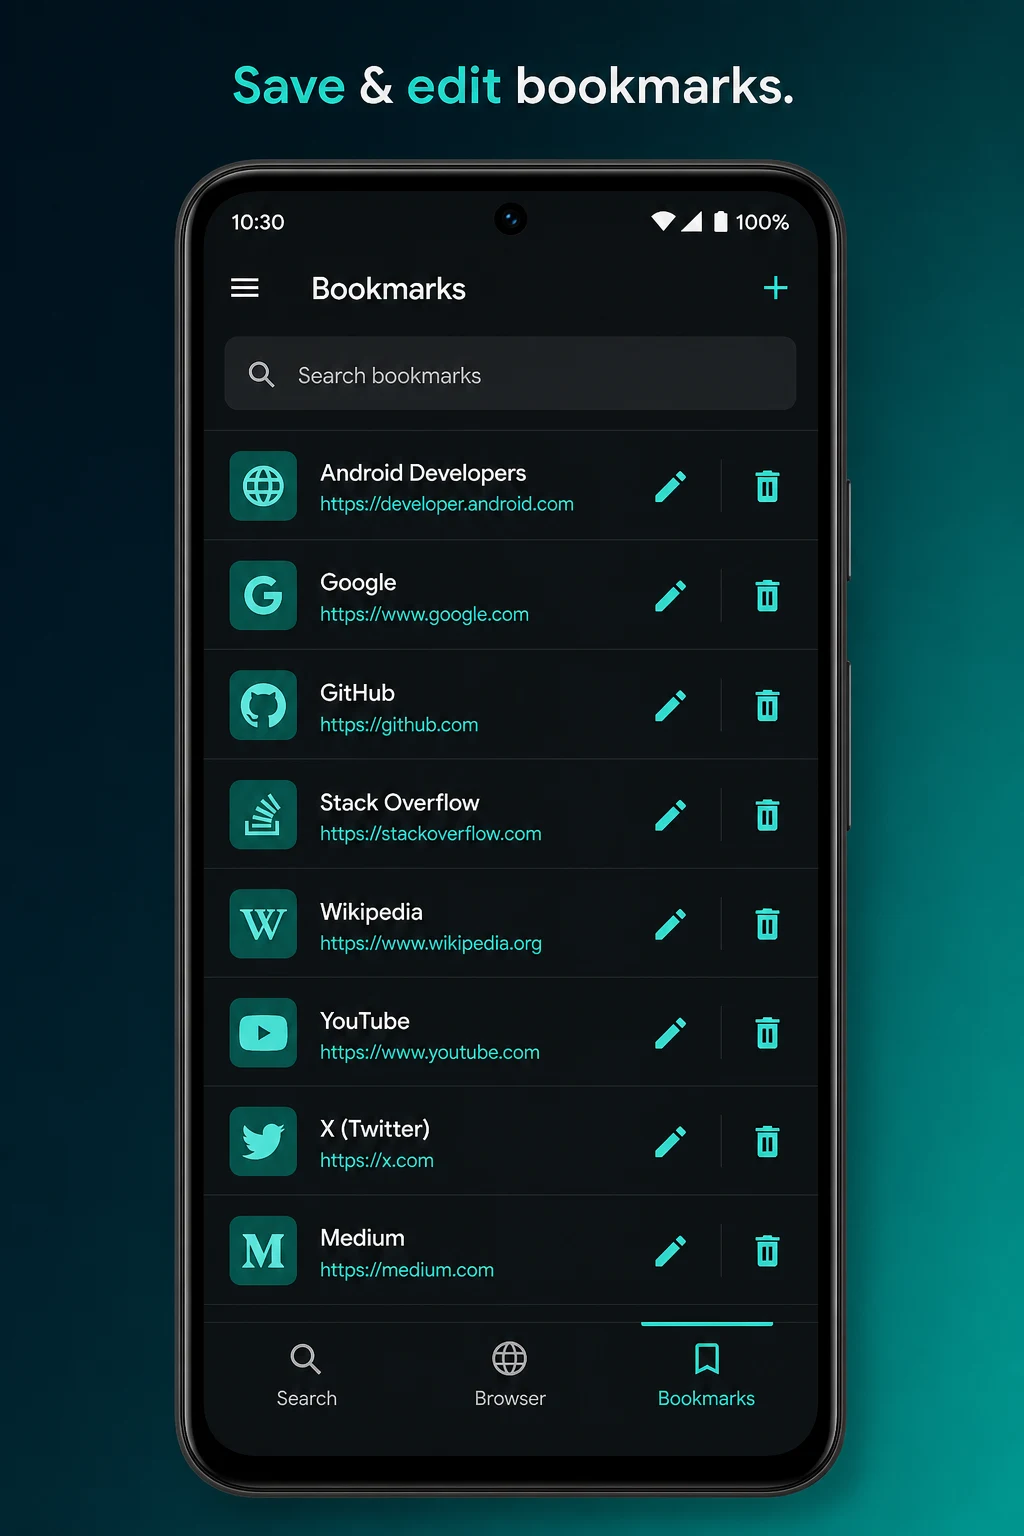Viewport: 1024px width, 1536px height.
Task: Click the GitHub octocat favicon
Action: (x=263, y=705)
